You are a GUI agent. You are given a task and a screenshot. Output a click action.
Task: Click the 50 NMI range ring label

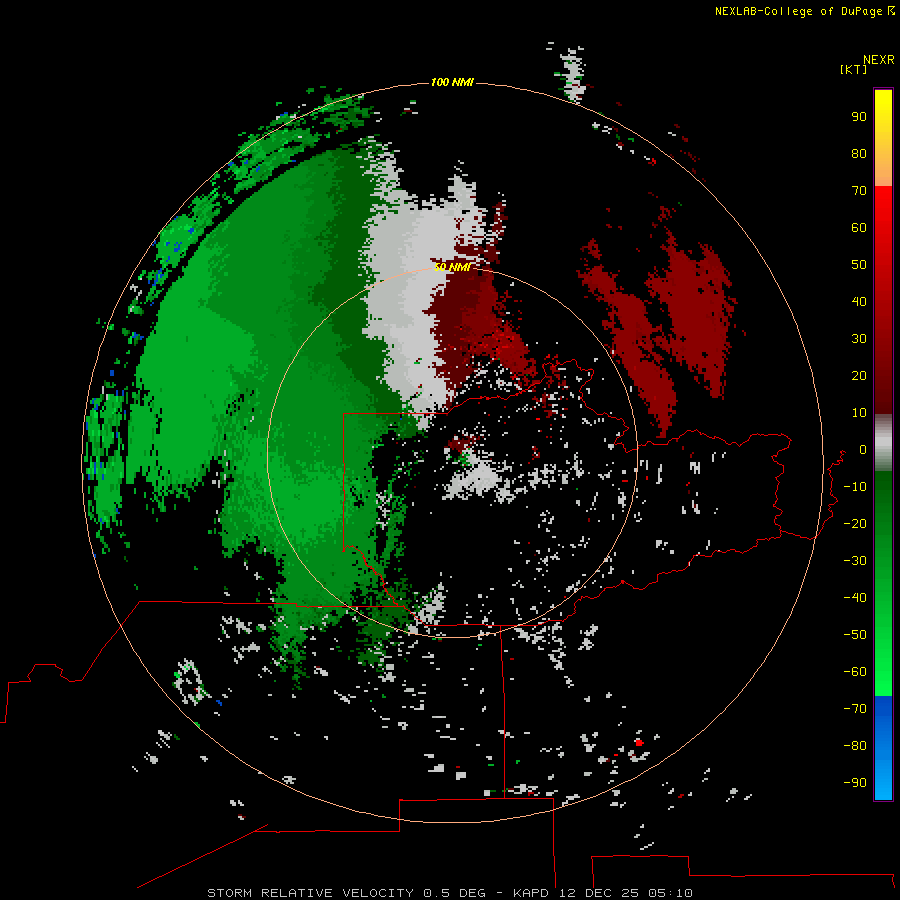[452, 267]
